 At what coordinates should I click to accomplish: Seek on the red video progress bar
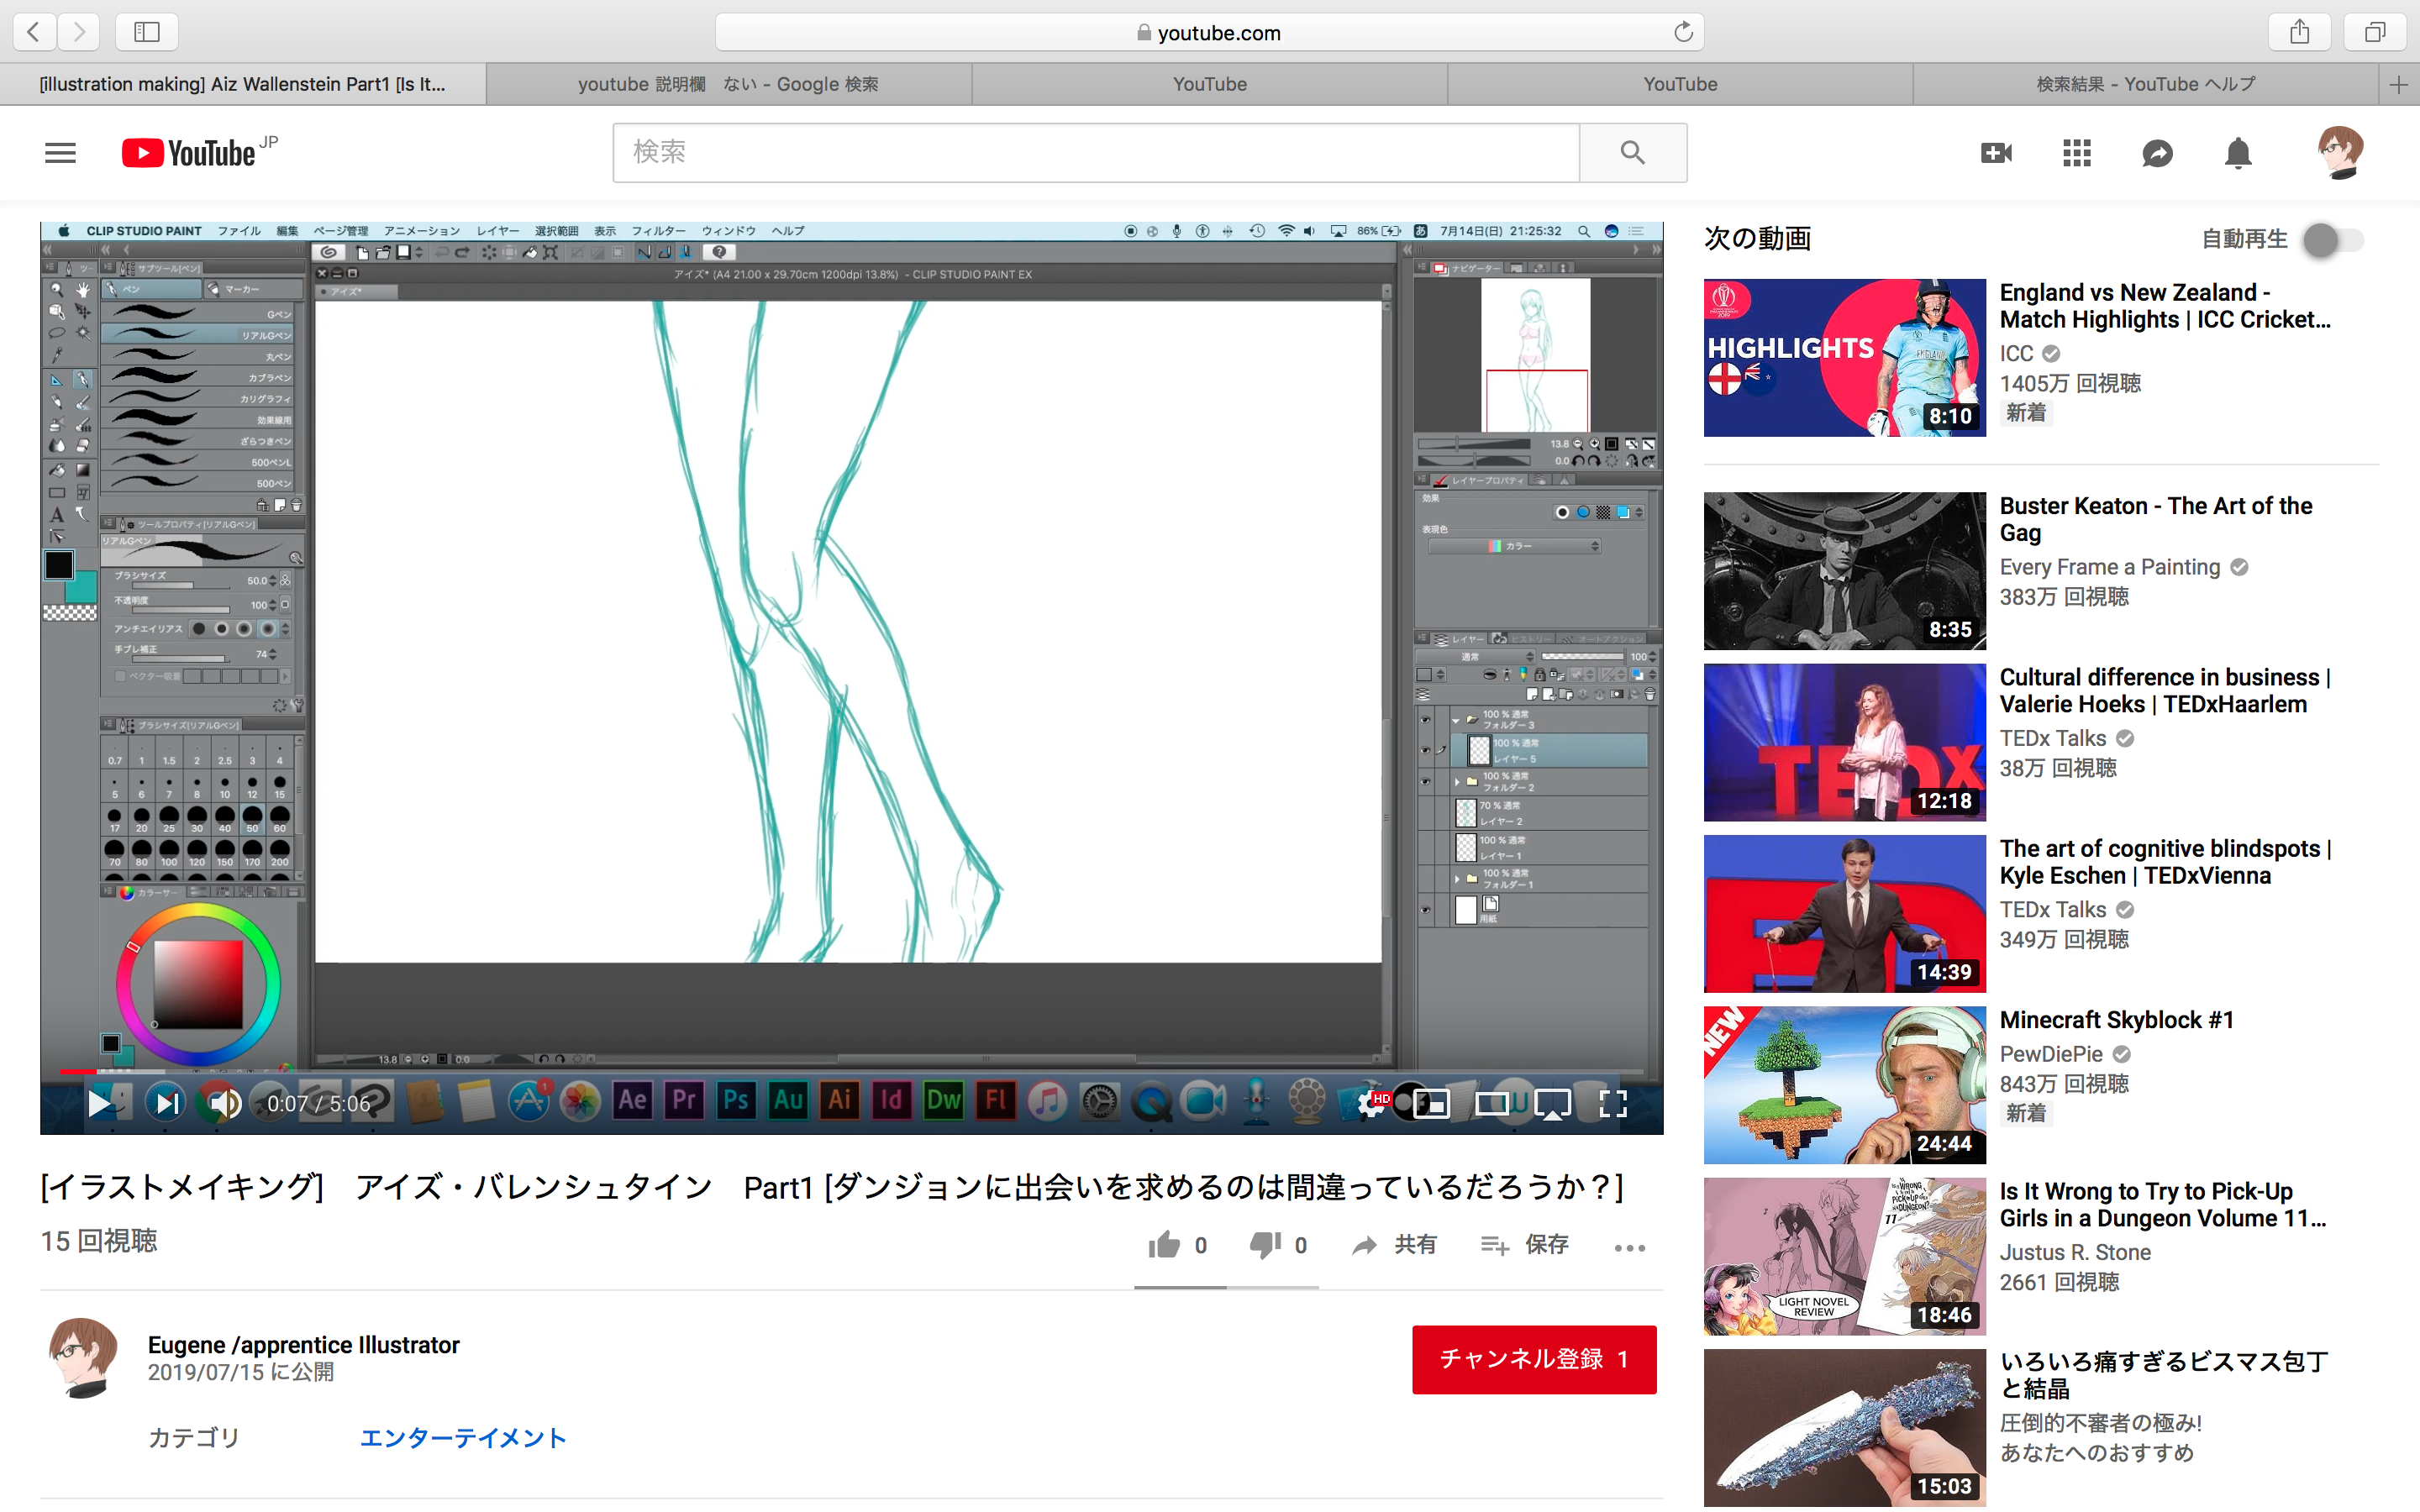(x=851, y=1071)
